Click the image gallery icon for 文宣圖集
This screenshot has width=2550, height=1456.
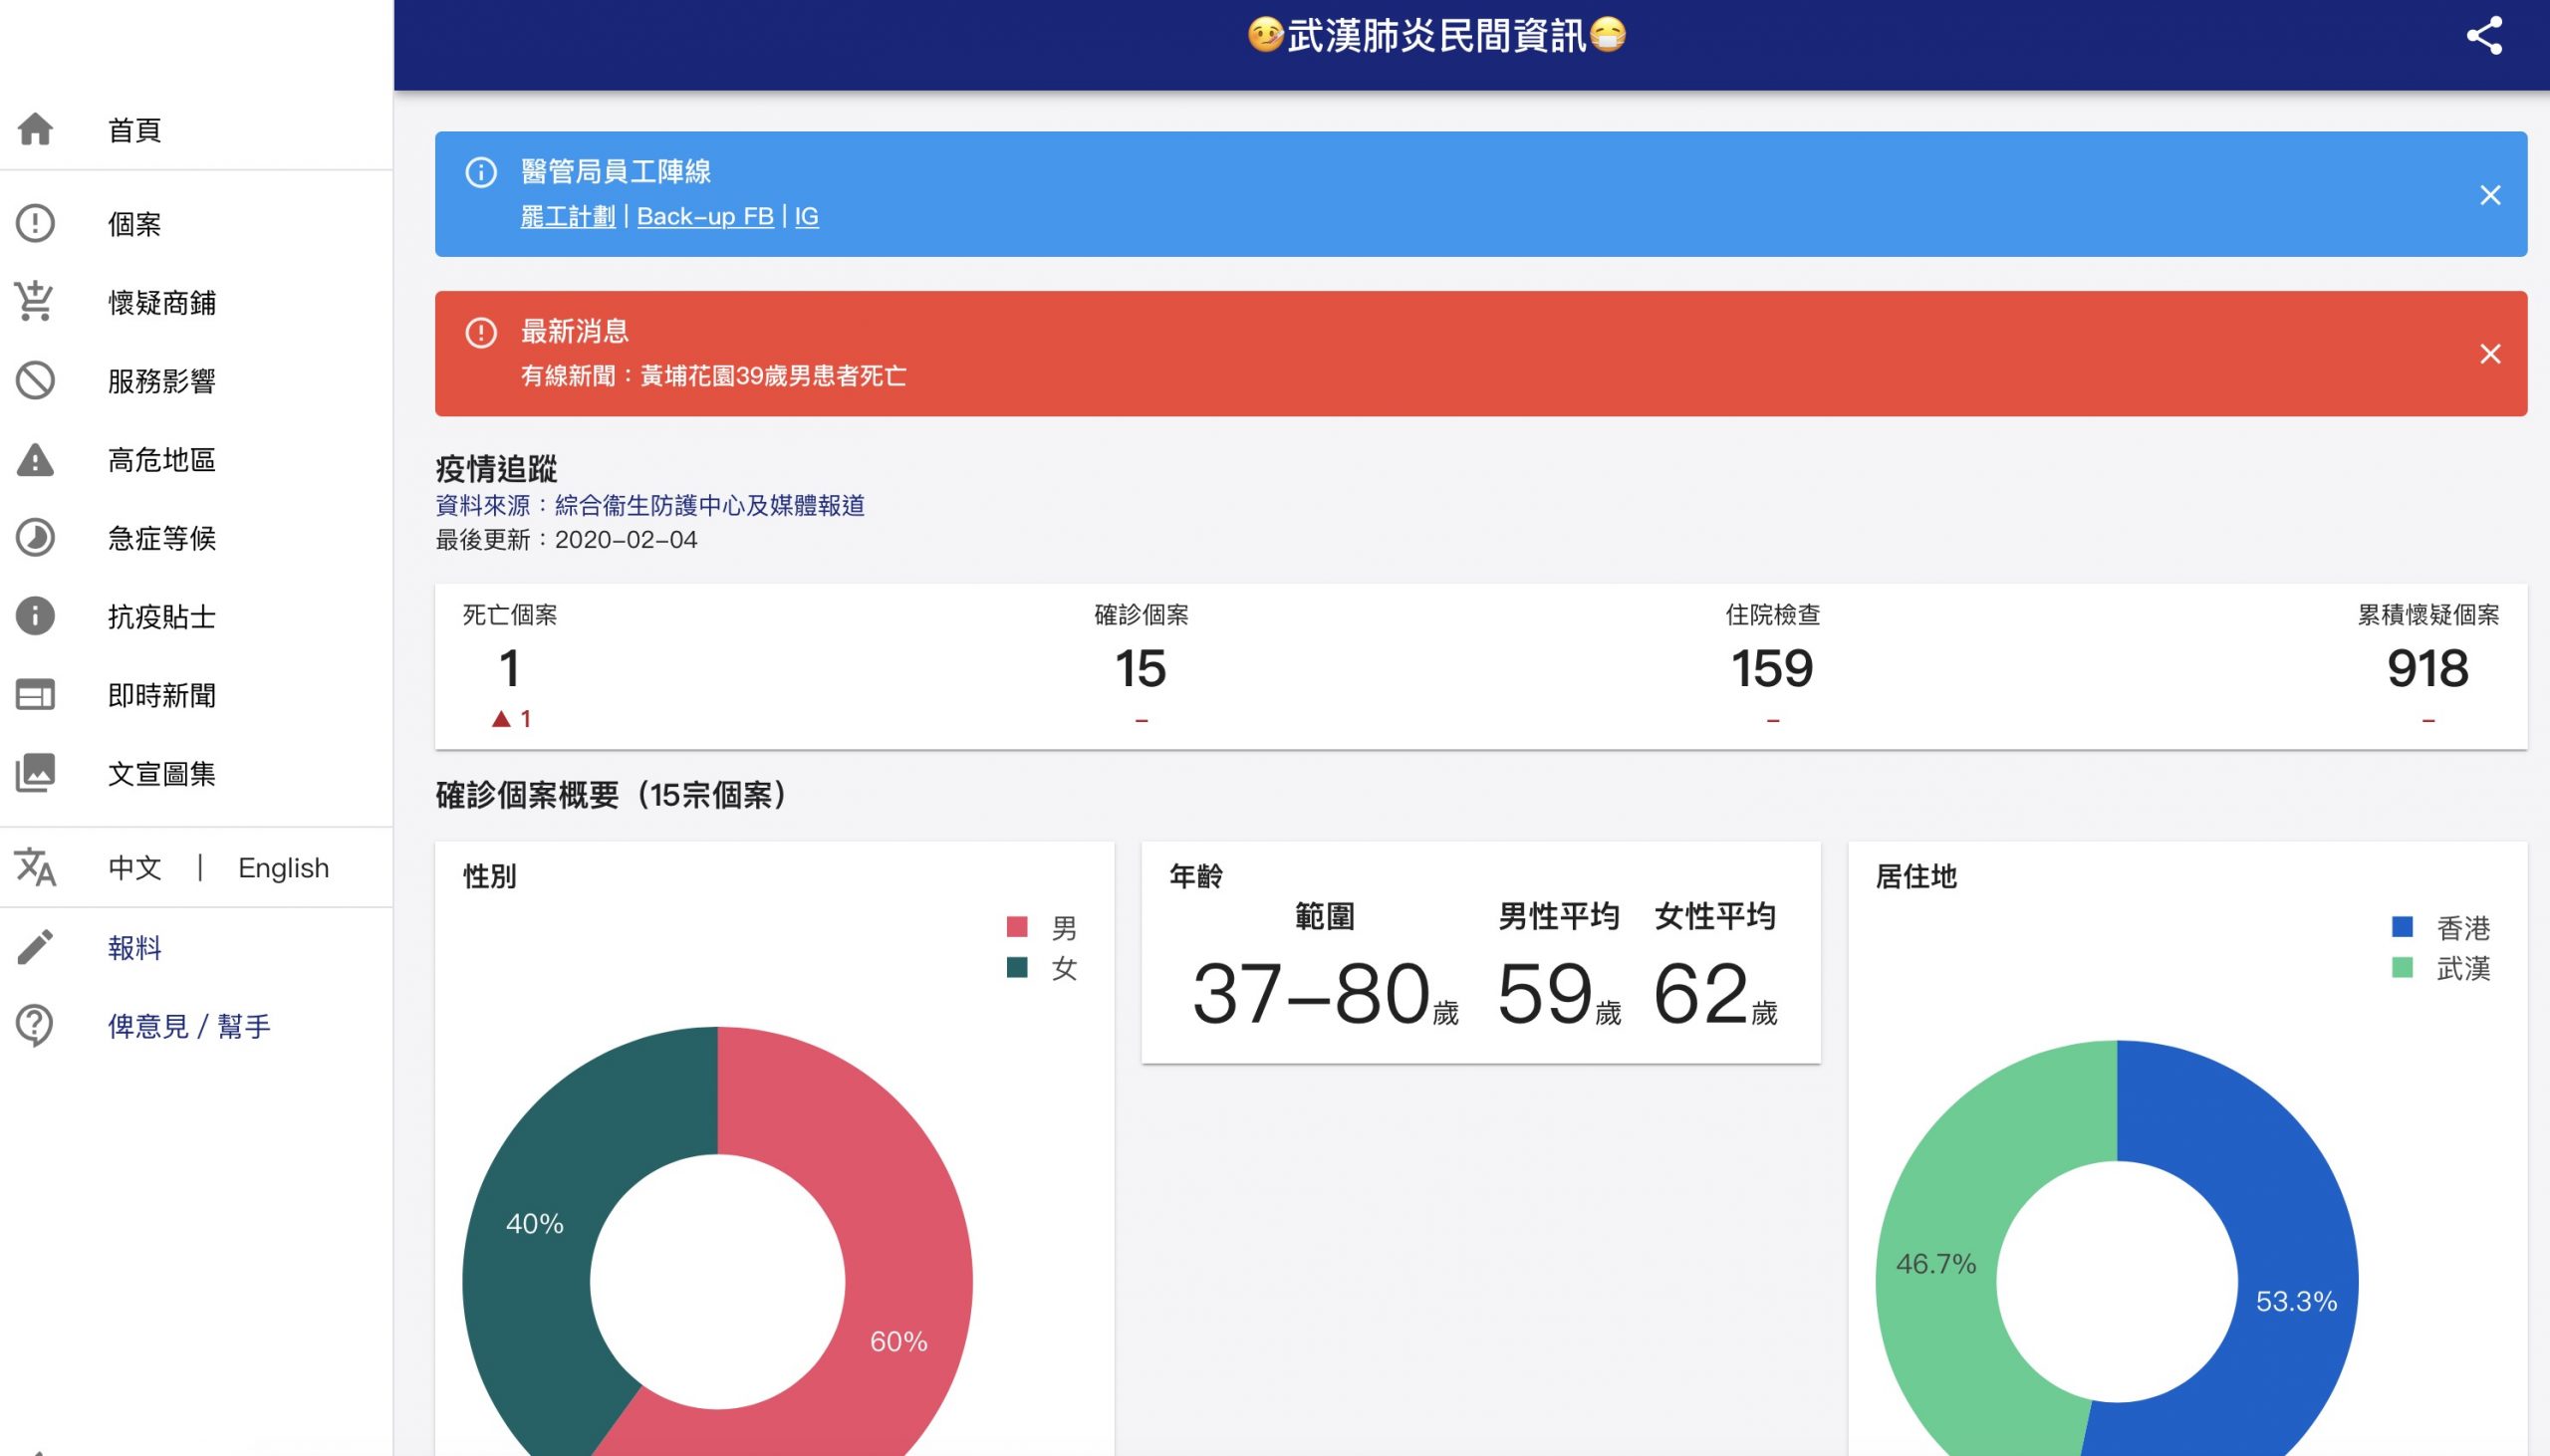coord(35,773)
